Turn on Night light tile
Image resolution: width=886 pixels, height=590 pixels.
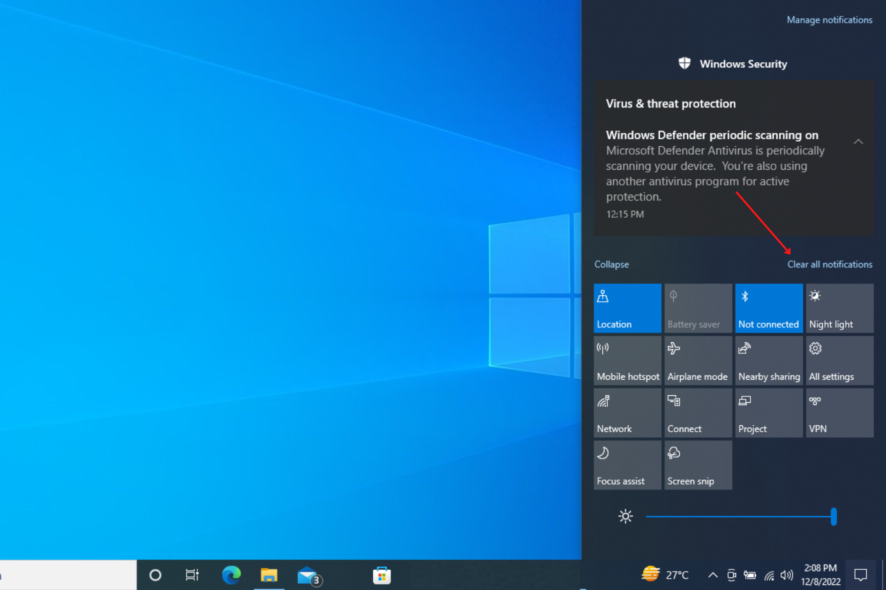tap(839, 308)
